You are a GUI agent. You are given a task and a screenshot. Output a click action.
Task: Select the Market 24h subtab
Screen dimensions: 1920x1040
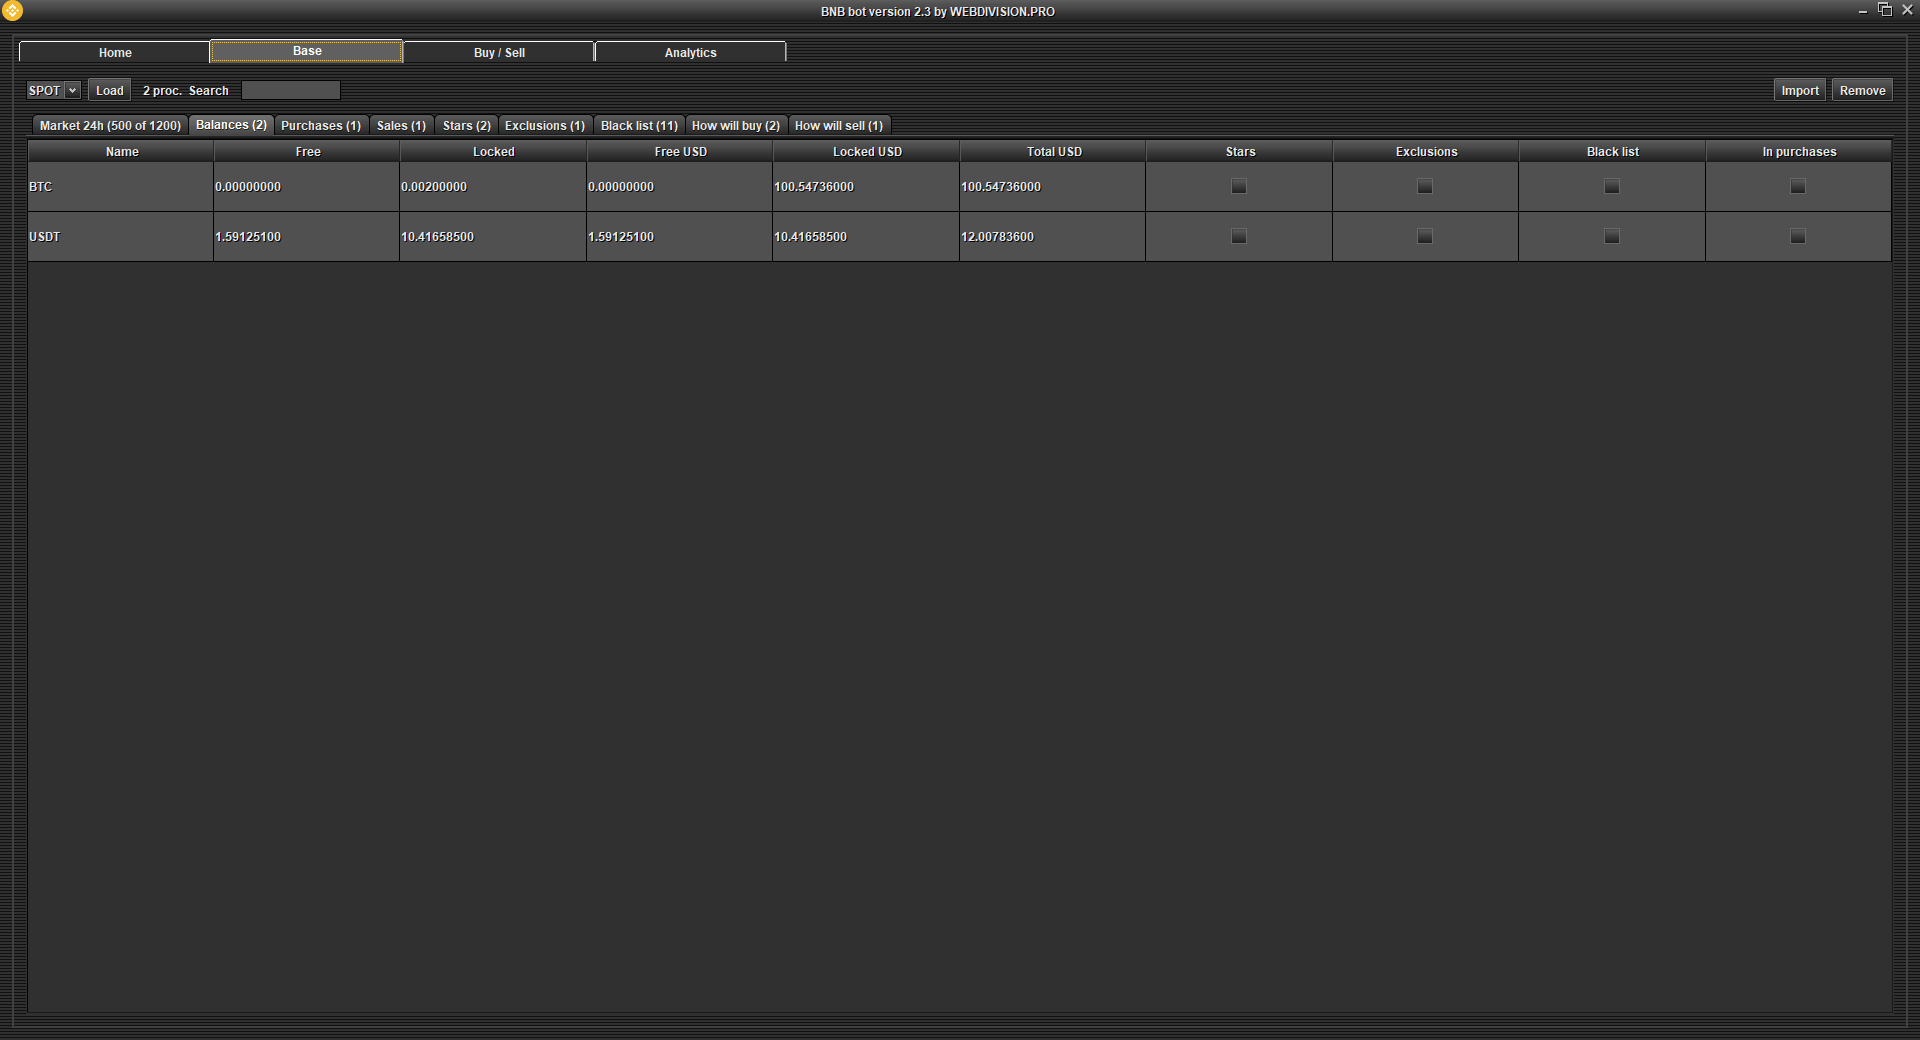click(110, 125)
